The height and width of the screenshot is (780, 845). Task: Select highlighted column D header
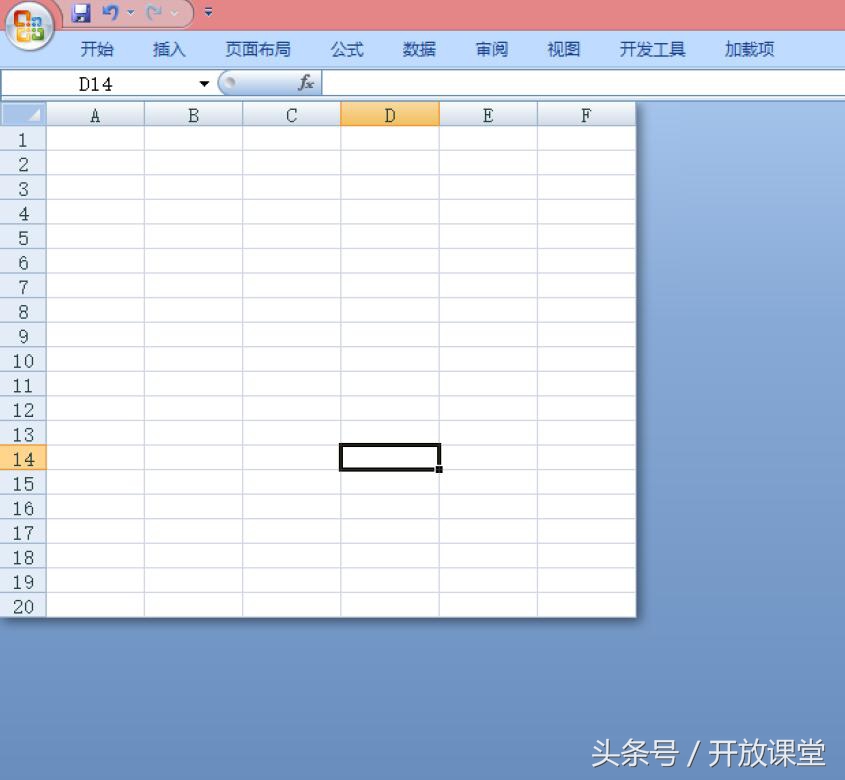click(390, 115)
